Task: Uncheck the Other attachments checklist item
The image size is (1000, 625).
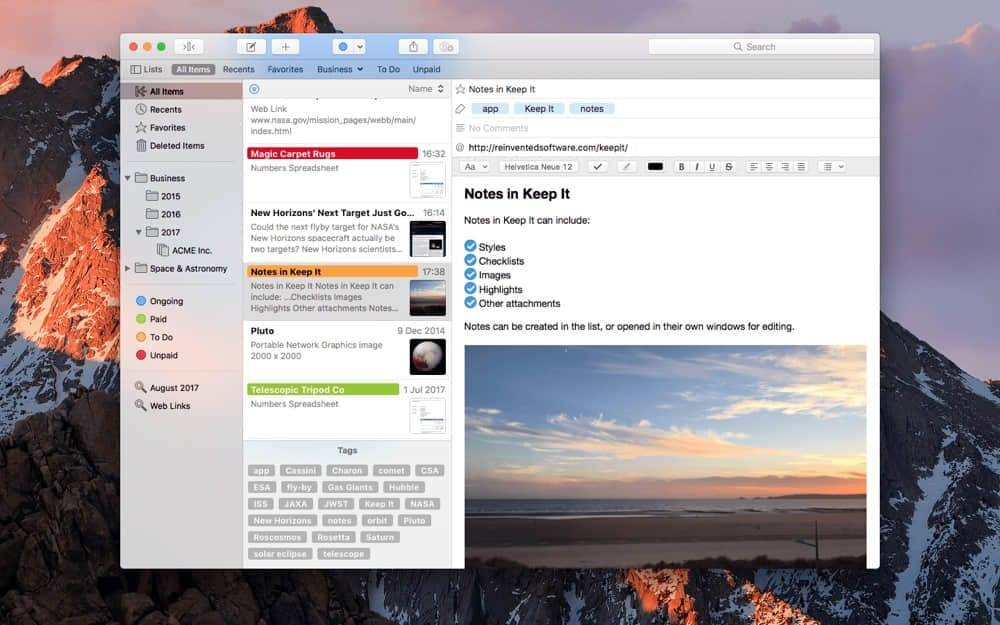Action: (471, 302)
